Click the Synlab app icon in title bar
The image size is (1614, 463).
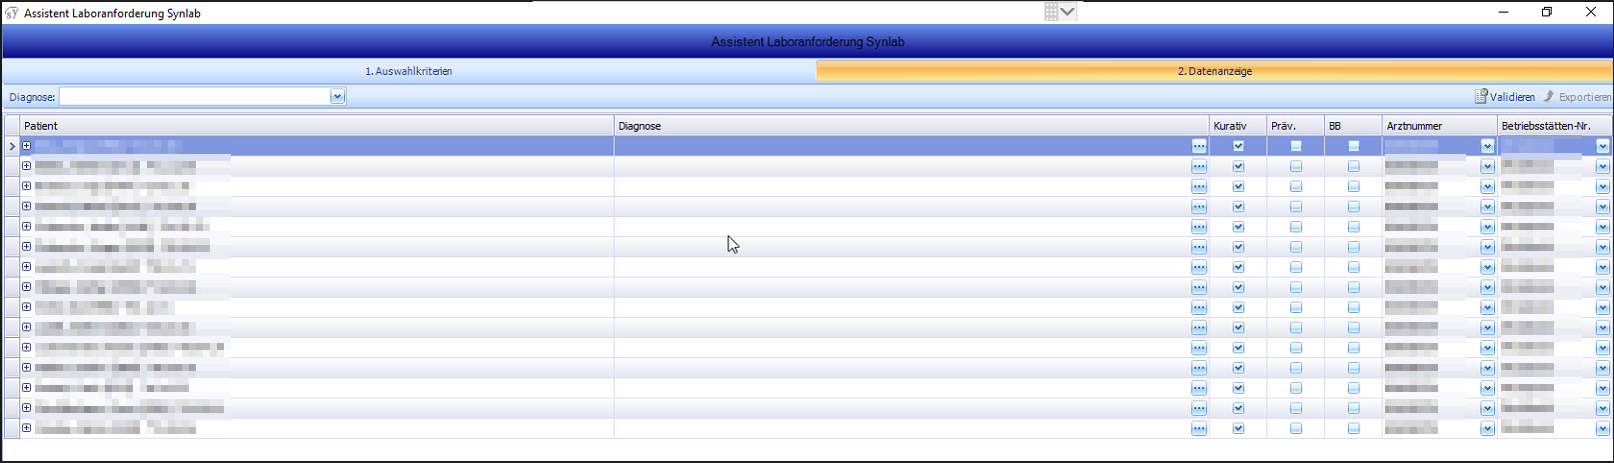point(12,13)
